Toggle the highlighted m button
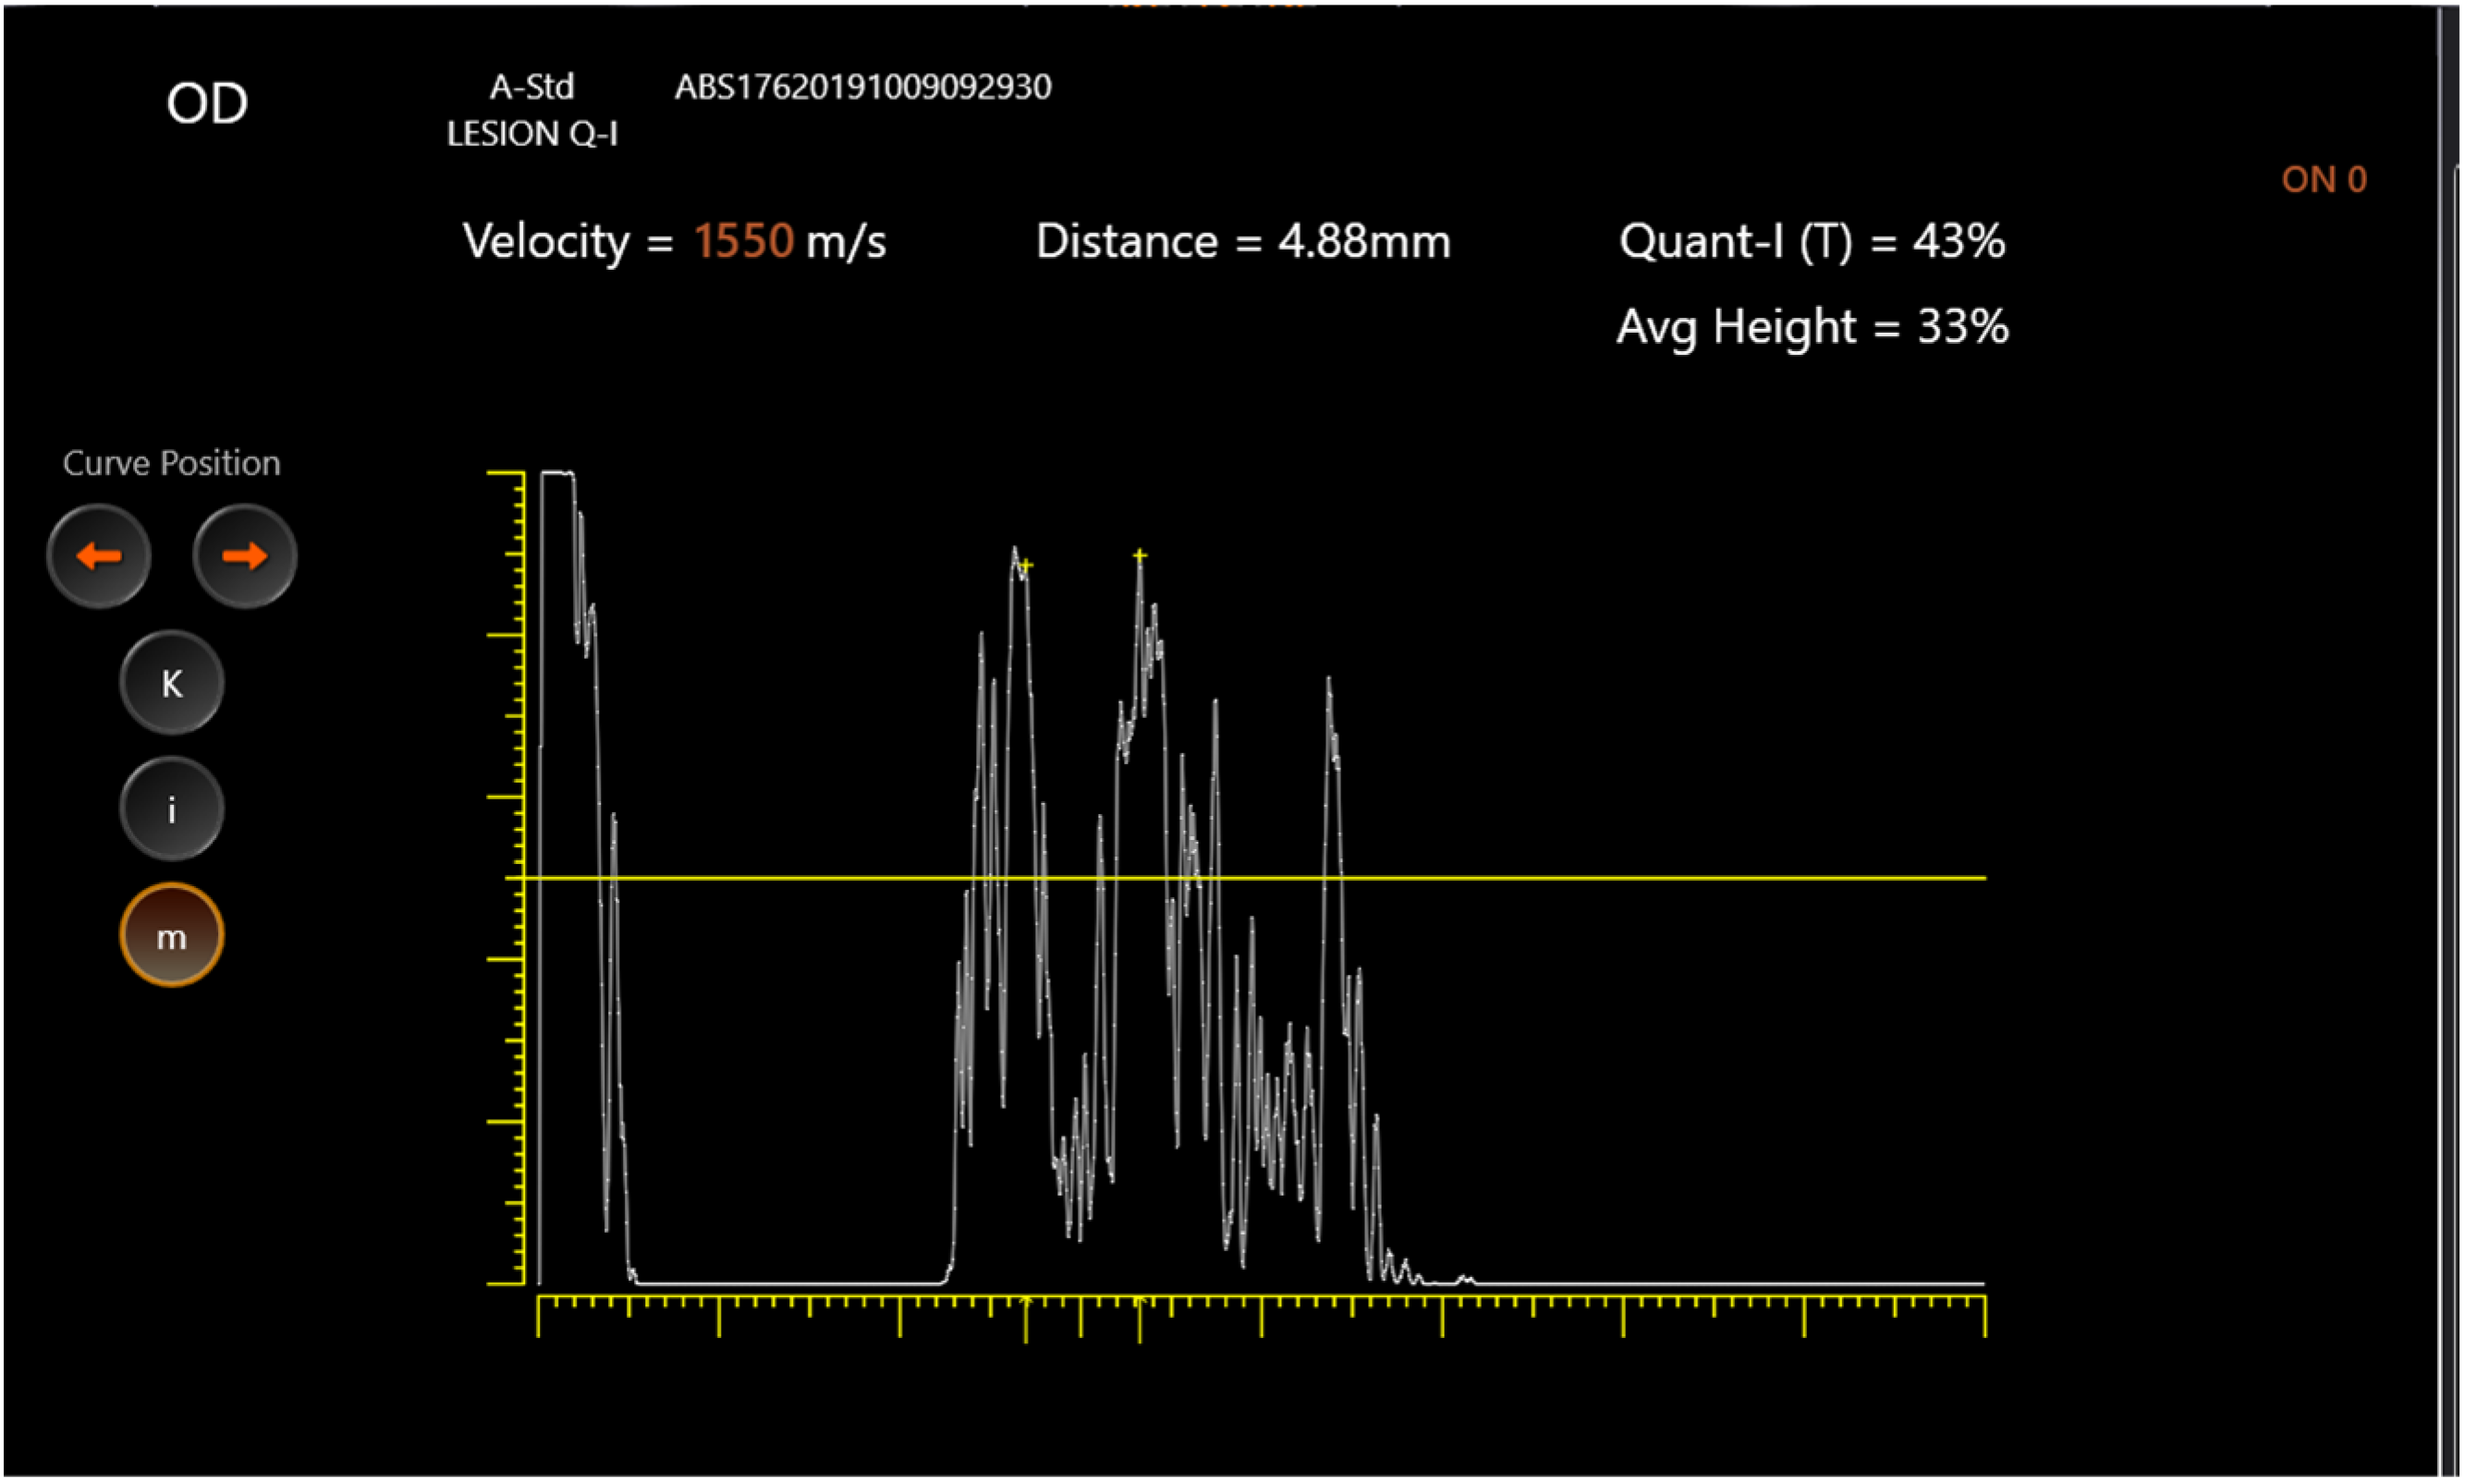The height and width of the screenshot is (1484, 2466). (x=171, y=936)
